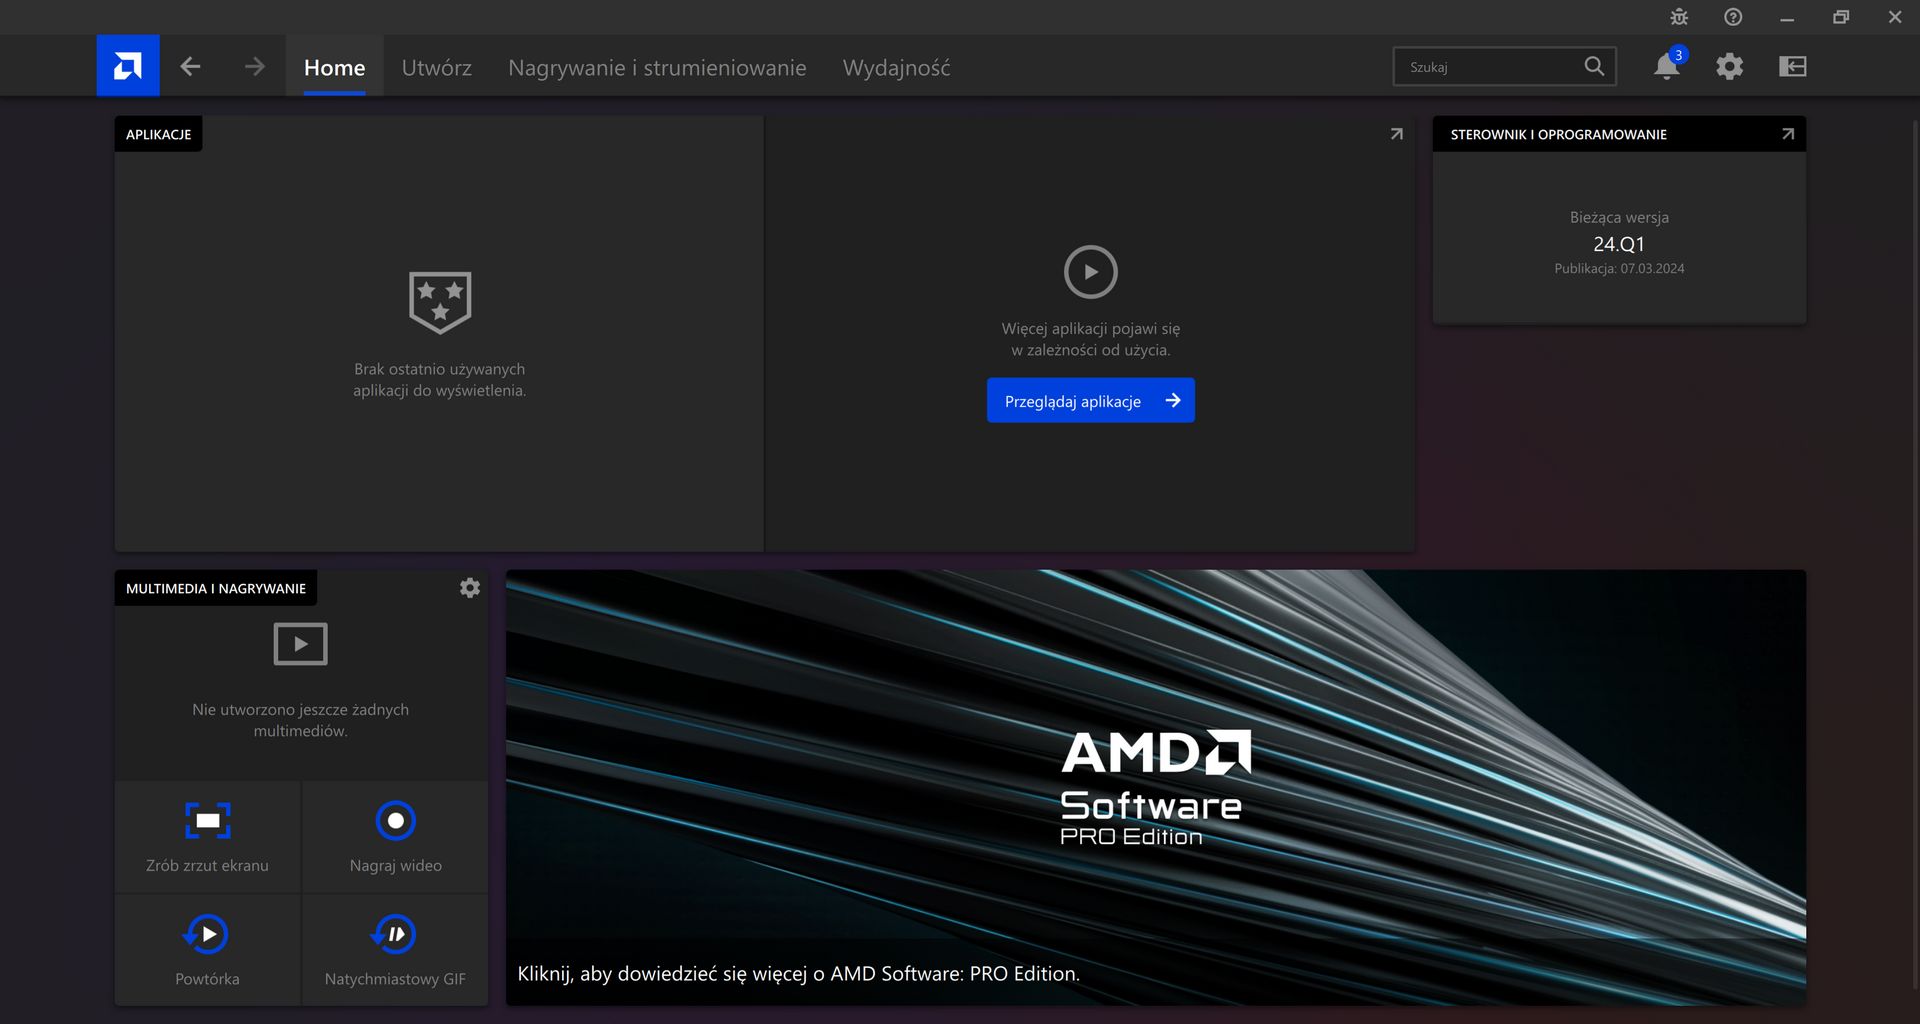Image resolution: width=1920 pixels, height=1024 pixels.
Task: Open settings gear in top bar
Action: pos(1729,66)
